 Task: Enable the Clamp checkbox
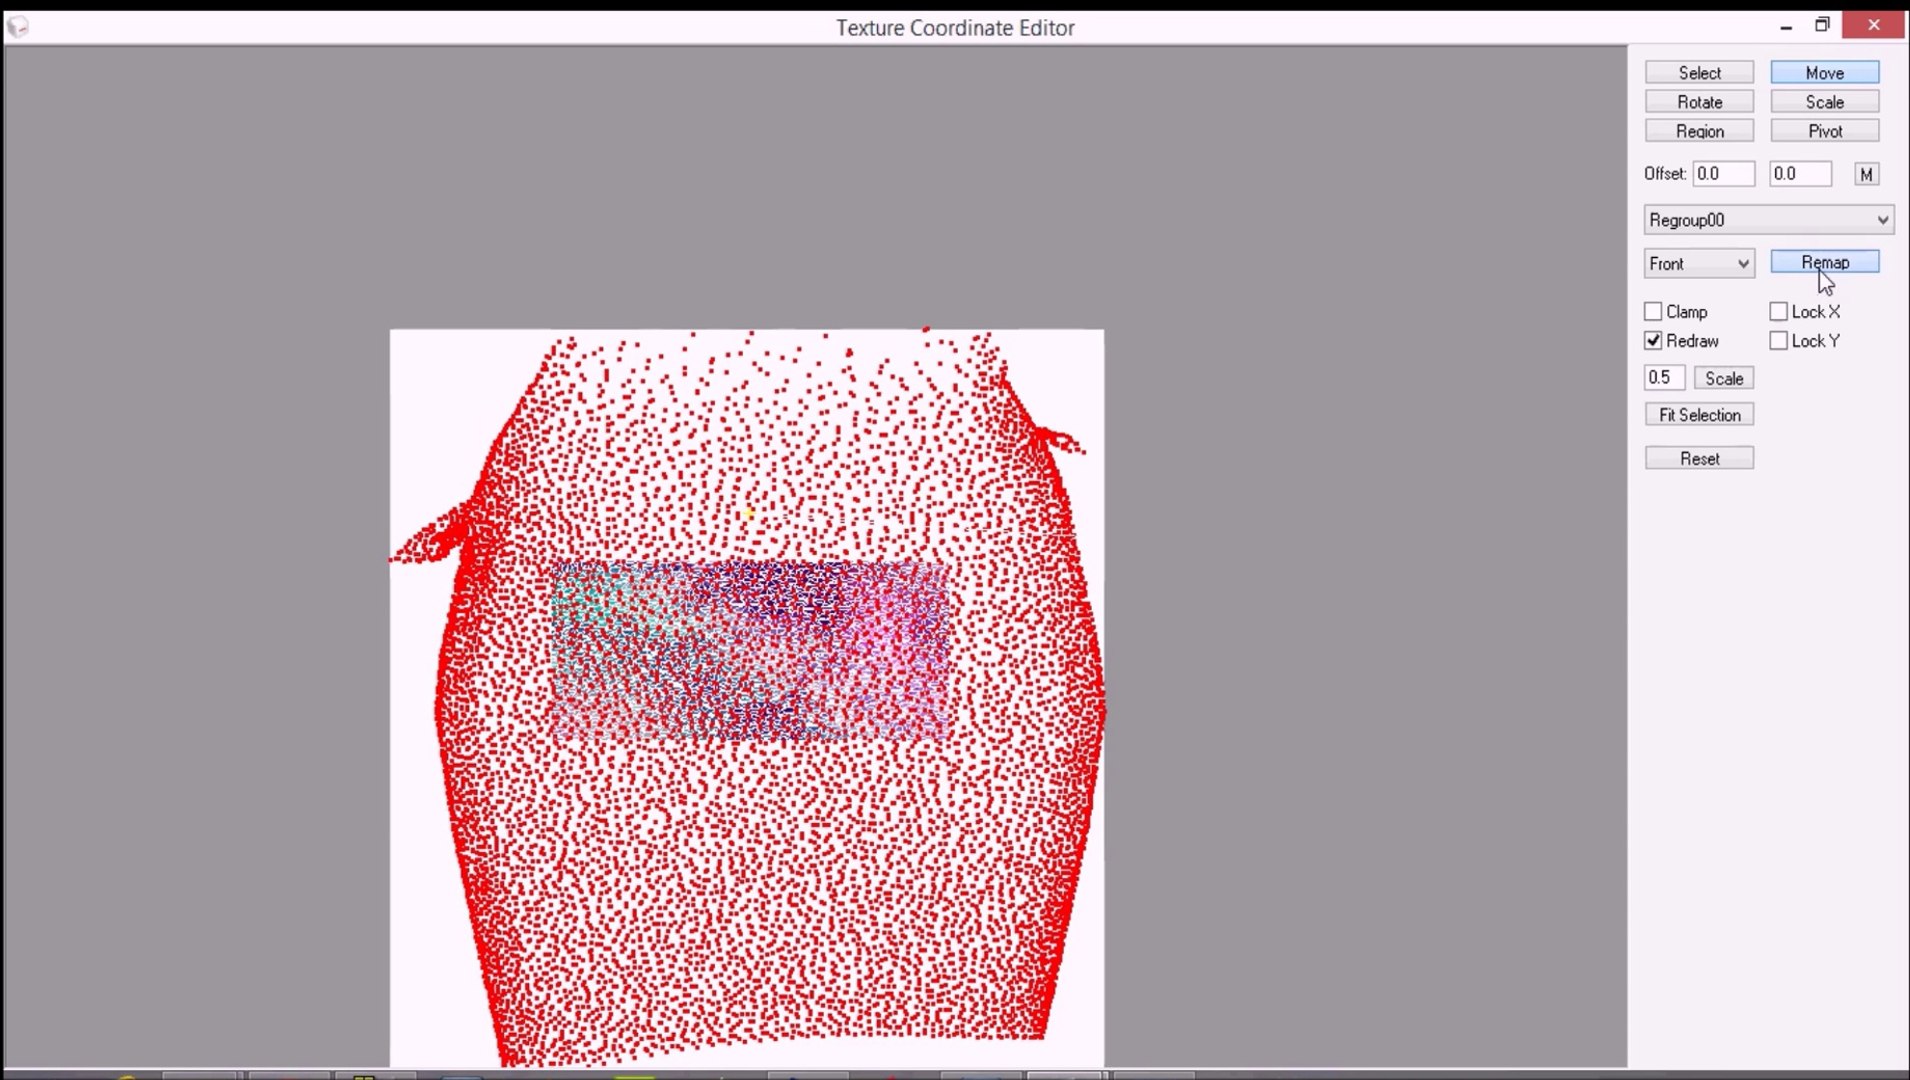[x=1653, y=312]
